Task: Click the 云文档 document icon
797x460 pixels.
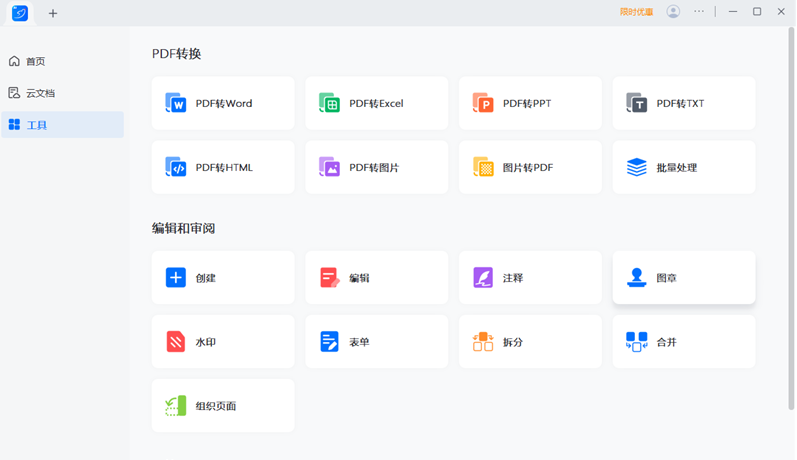Action: tap(14, 93)
